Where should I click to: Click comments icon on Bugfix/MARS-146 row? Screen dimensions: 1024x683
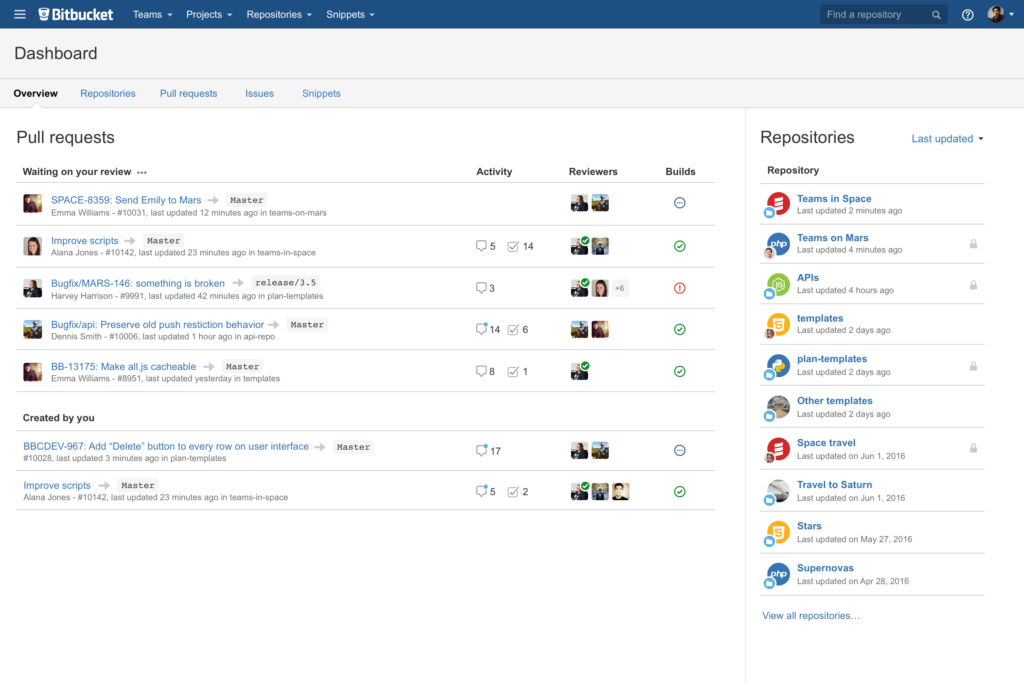point(481,288)
